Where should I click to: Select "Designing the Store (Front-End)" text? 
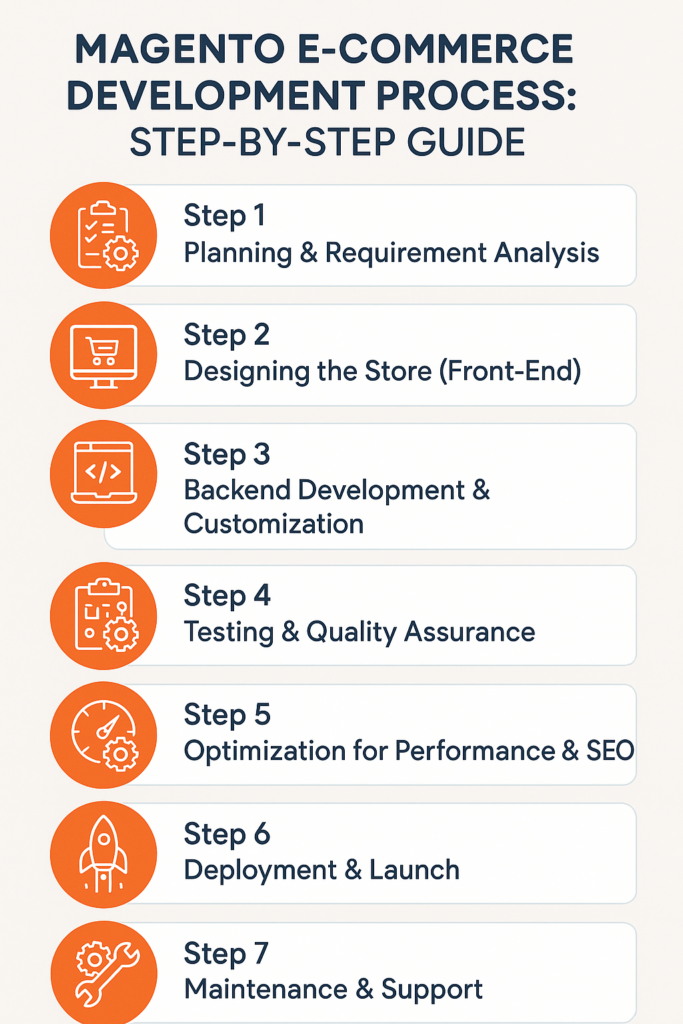pyautogui.click(x=383, y=371)
